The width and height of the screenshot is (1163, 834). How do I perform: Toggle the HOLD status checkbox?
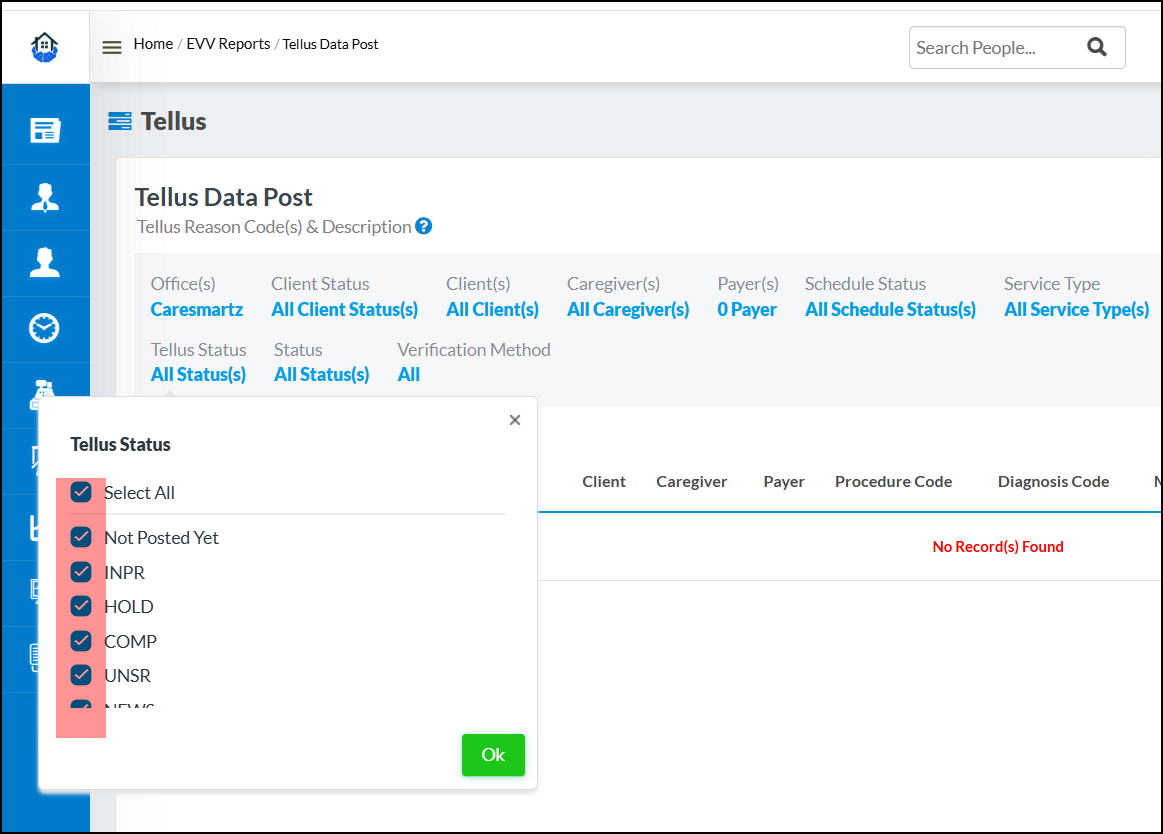point(81,606)
